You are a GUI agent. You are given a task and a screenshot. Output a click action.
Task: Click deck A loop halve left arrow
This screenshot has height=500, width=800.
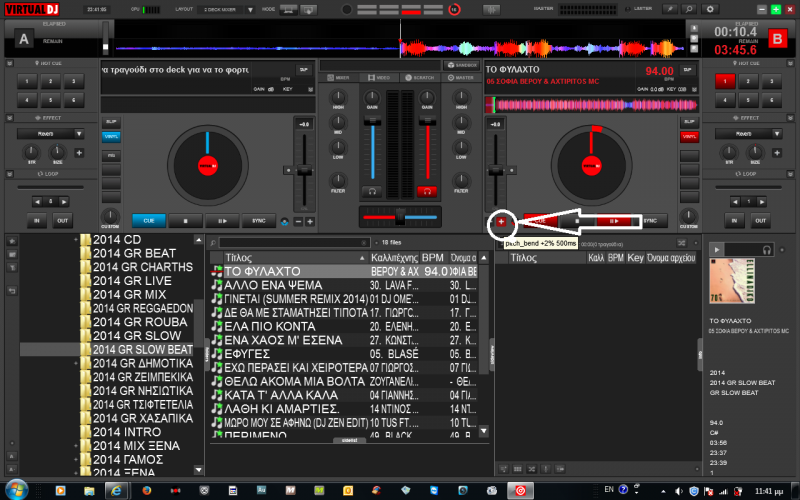click(x=37, y=202)
